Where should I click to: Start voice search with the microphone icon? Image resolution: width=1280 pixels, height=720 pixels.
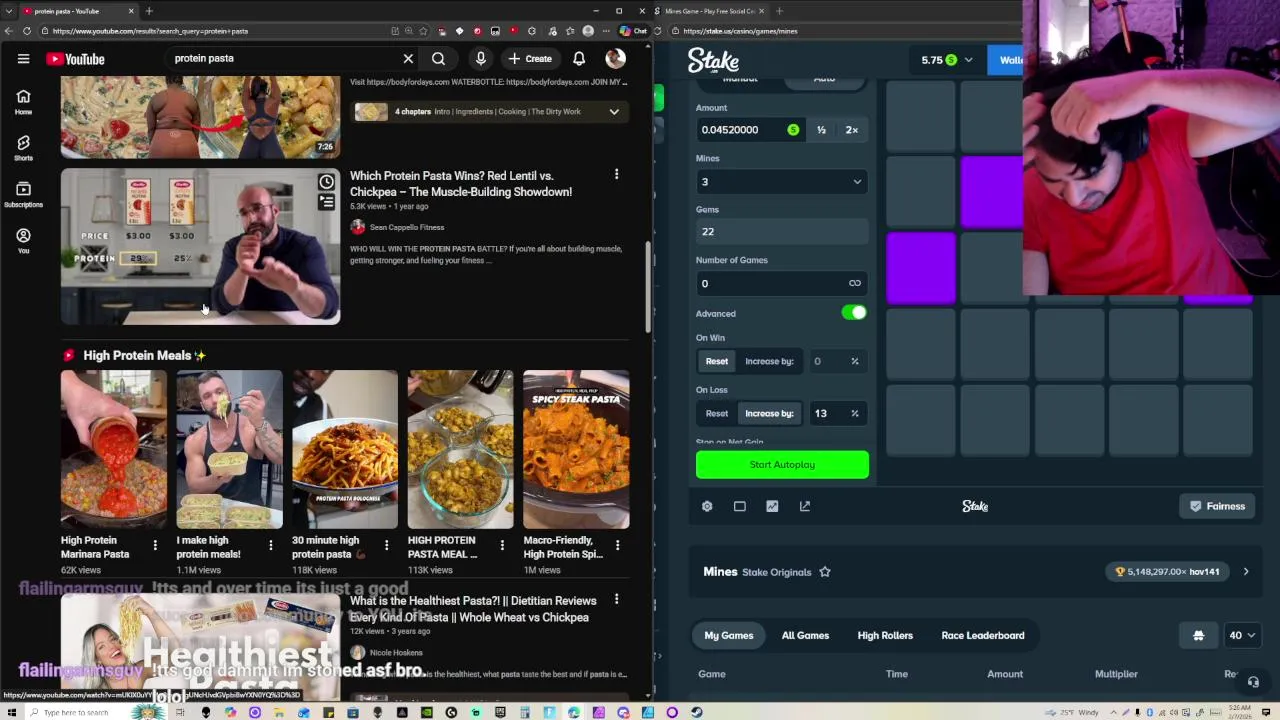[481, 59]
